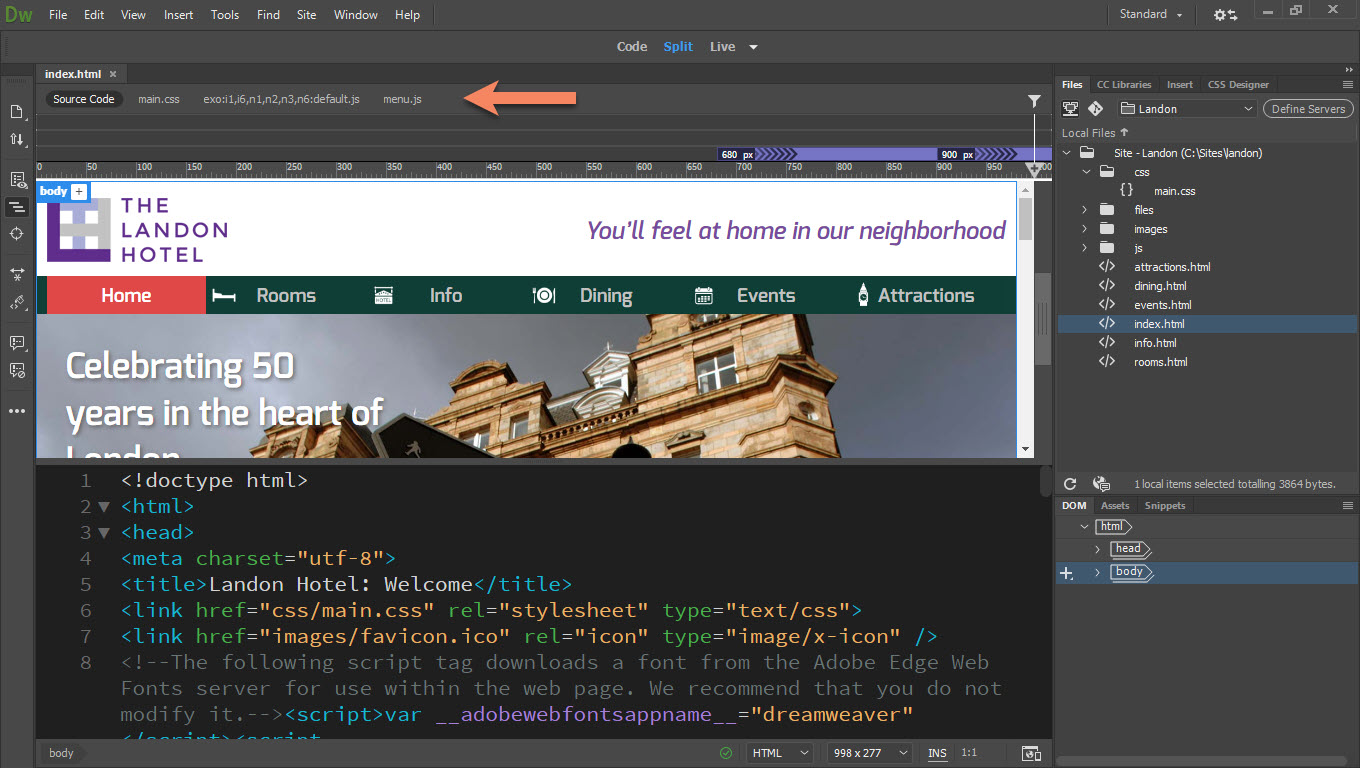
Task: Open the Files panel options menu icon
Action: pyautogui.click(x=1348, y=85)
